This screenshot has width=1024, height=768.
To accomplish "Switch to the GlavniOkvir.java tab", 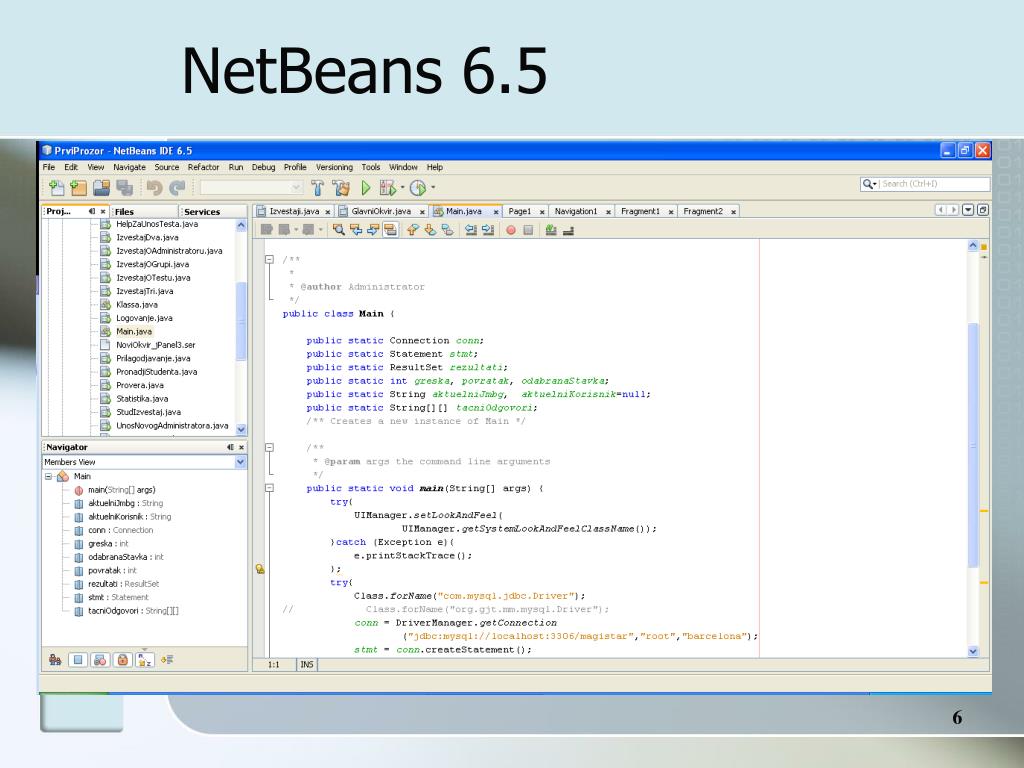I will 381,211.
